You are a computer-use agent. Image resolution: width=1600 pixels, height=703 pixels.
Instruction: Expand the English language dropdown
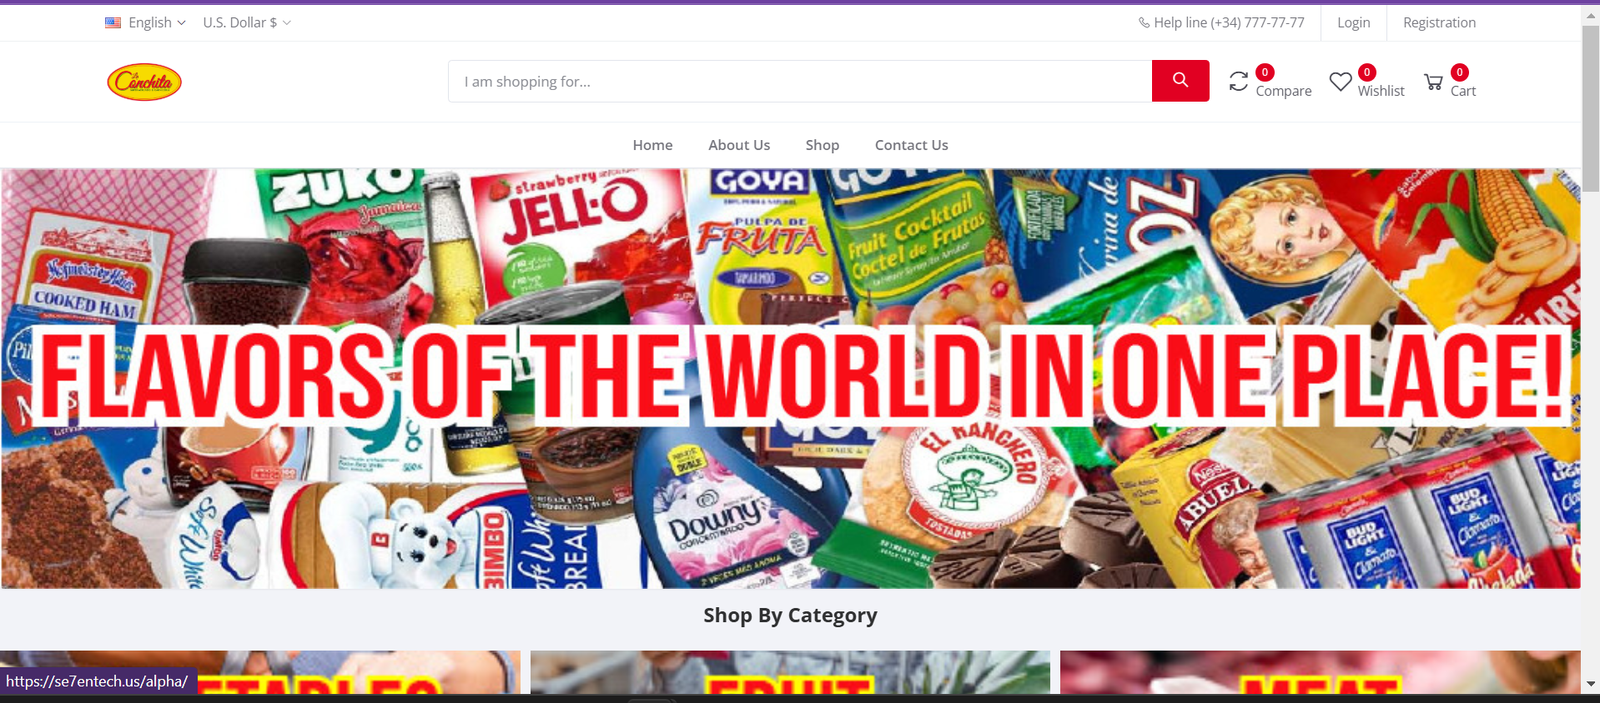pos(146,22)
